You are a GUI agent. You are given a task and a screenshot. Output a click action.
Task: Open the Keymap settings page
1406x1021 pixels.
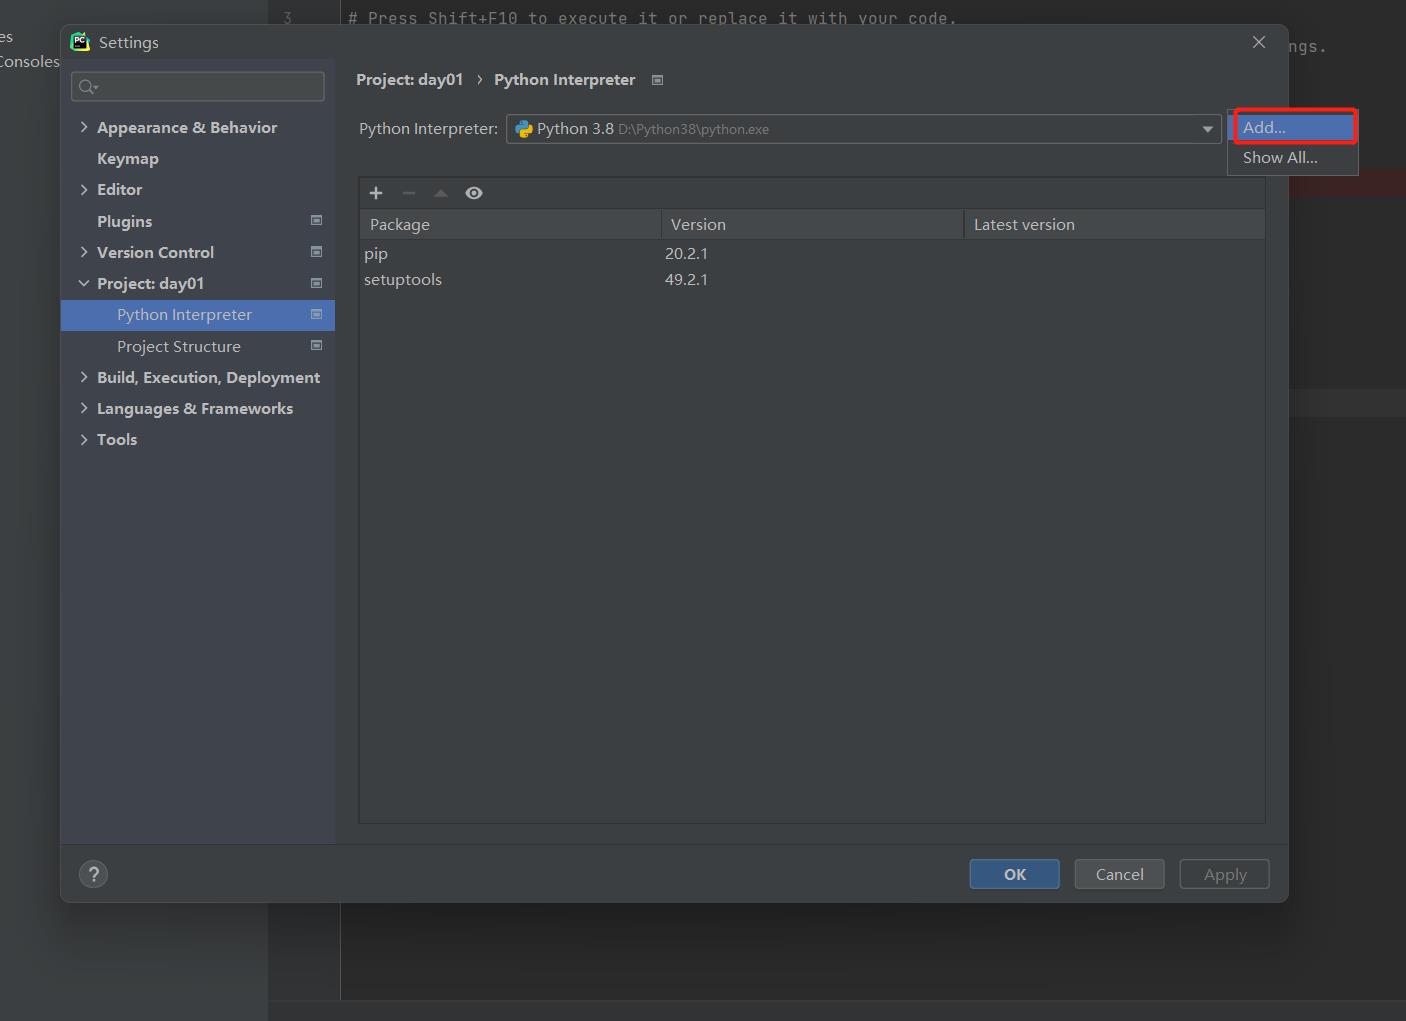click(x=128, y=158)
